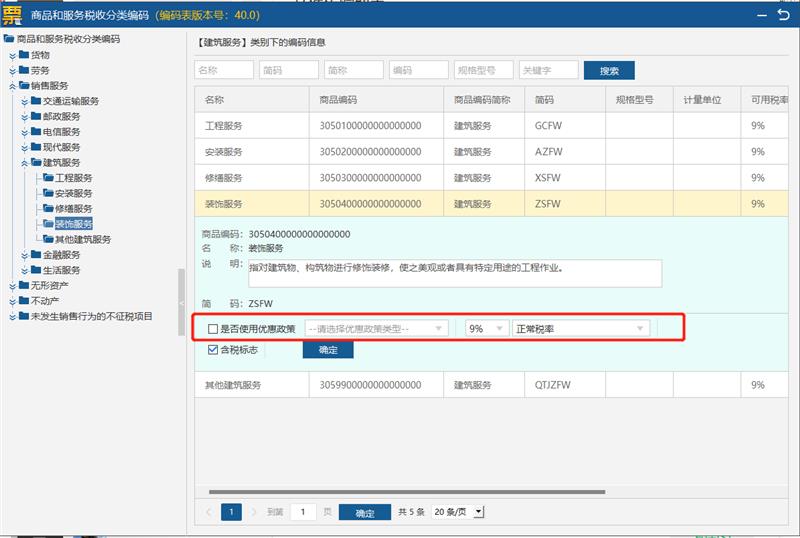Click the folder icon beside 不动产

pos(24,301)
